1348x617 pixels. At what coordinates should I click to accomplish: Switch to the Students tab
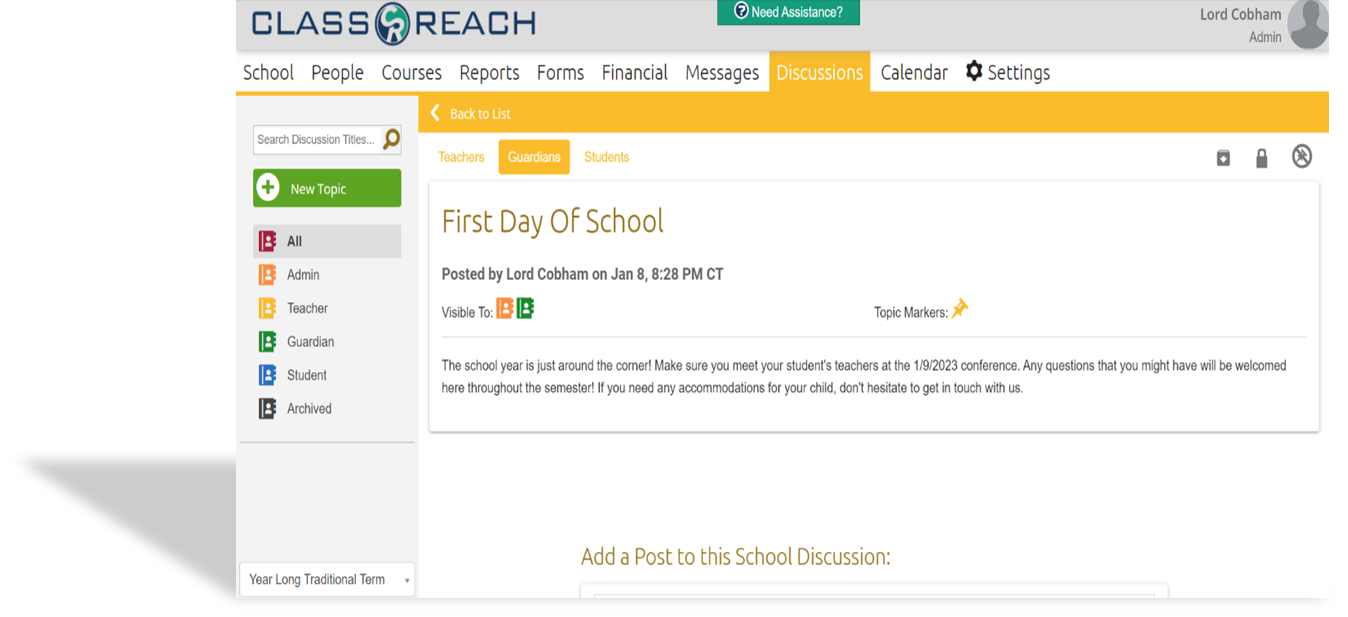[x=607, y=157]
